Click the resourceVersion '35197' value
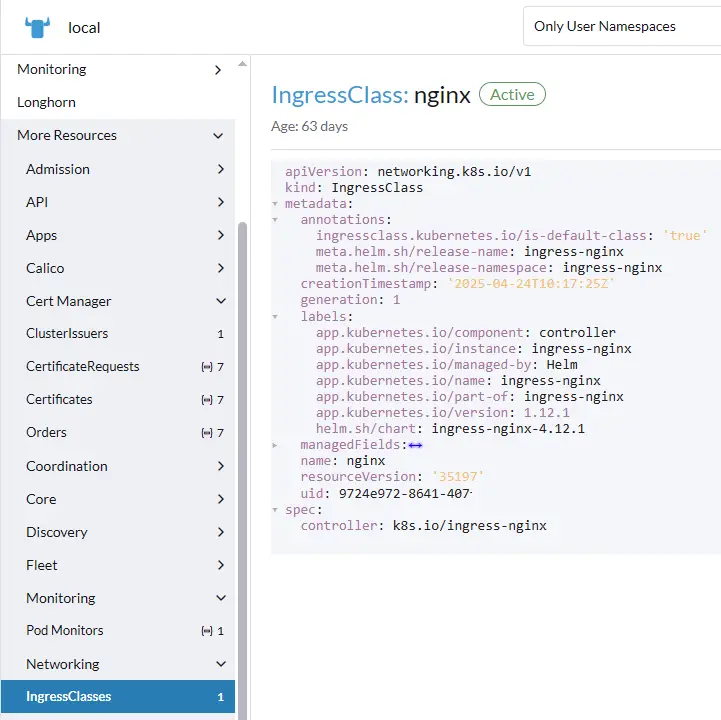 458,477
